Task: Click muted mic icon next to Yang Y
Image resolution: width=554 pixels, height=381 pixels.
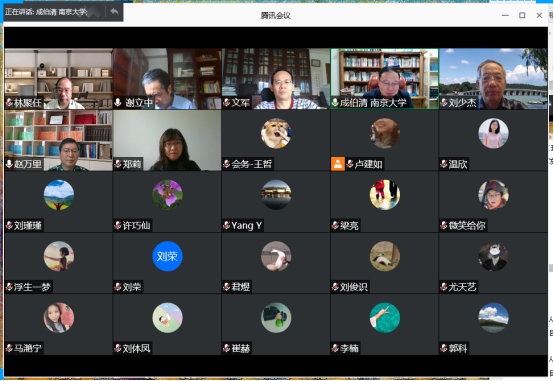Action: [227, 225]
